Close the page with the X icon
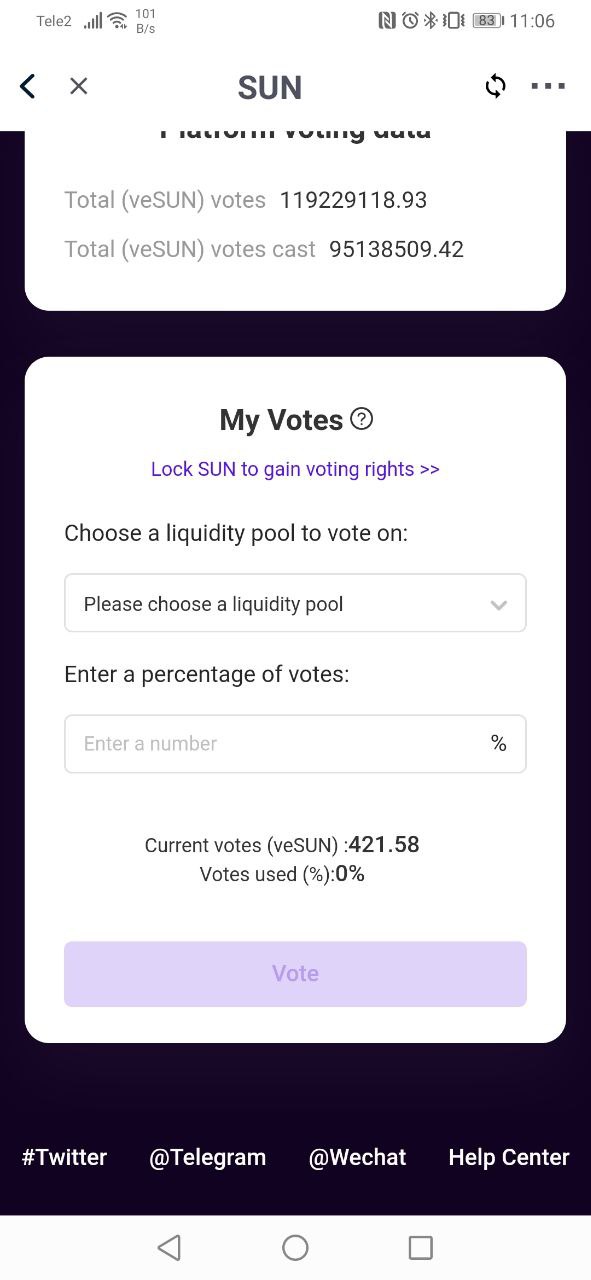Viewport: 591px width, 1280px height. [x=79, y=86]
